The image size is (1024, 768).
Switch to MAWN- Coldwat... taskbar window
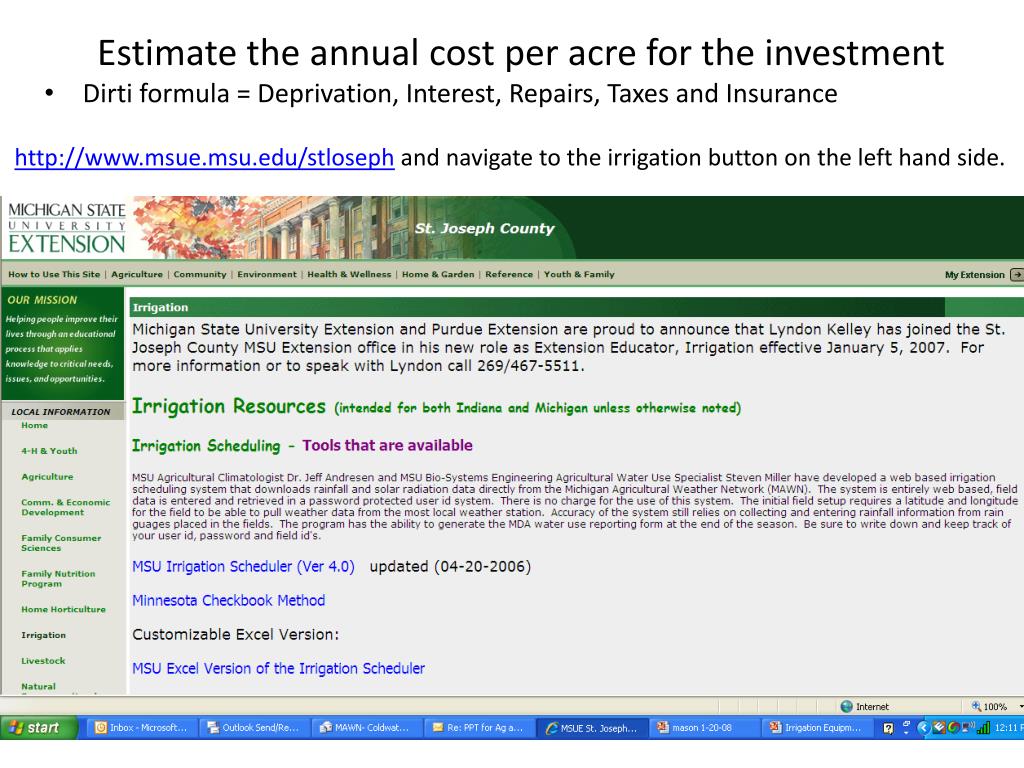click(x=366, y=728)
